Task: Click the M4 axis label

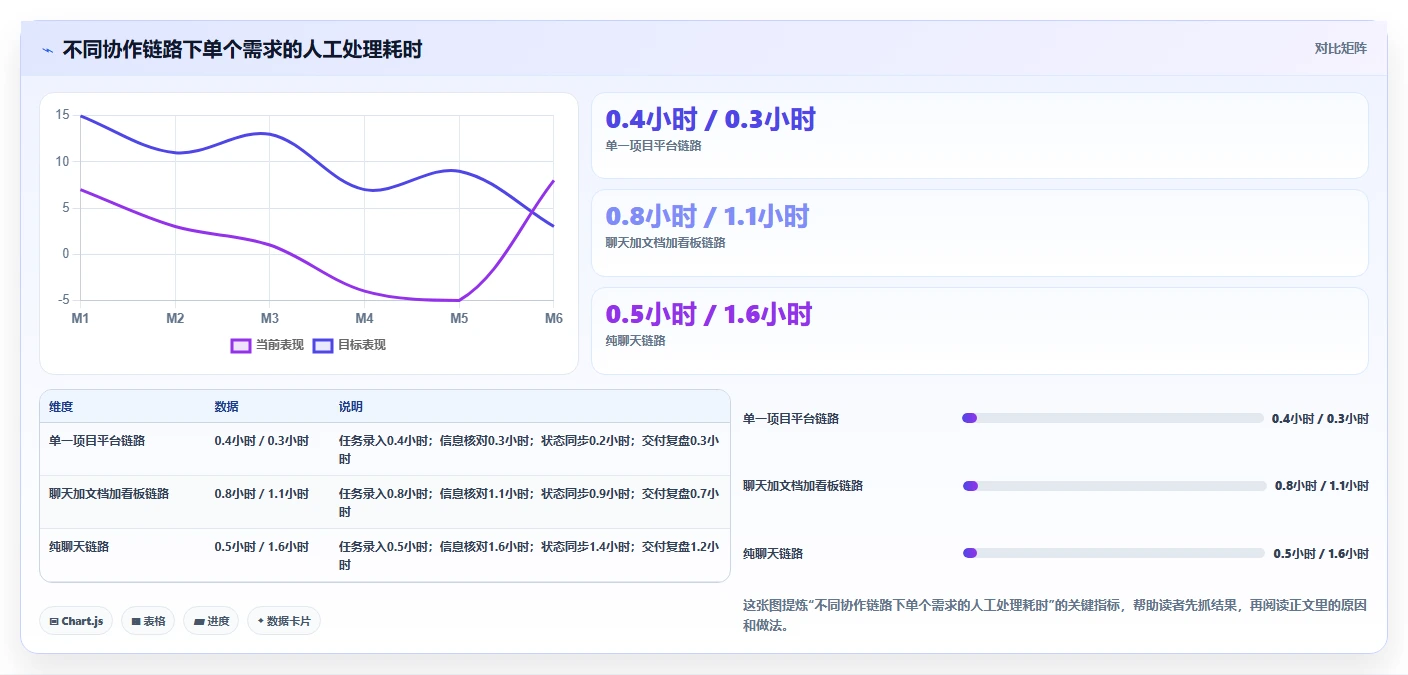Action: point(364,318)
